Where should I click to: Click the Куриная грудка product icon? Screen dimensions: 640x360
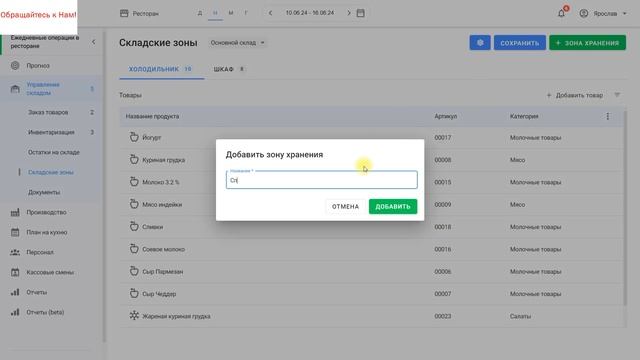134,160
